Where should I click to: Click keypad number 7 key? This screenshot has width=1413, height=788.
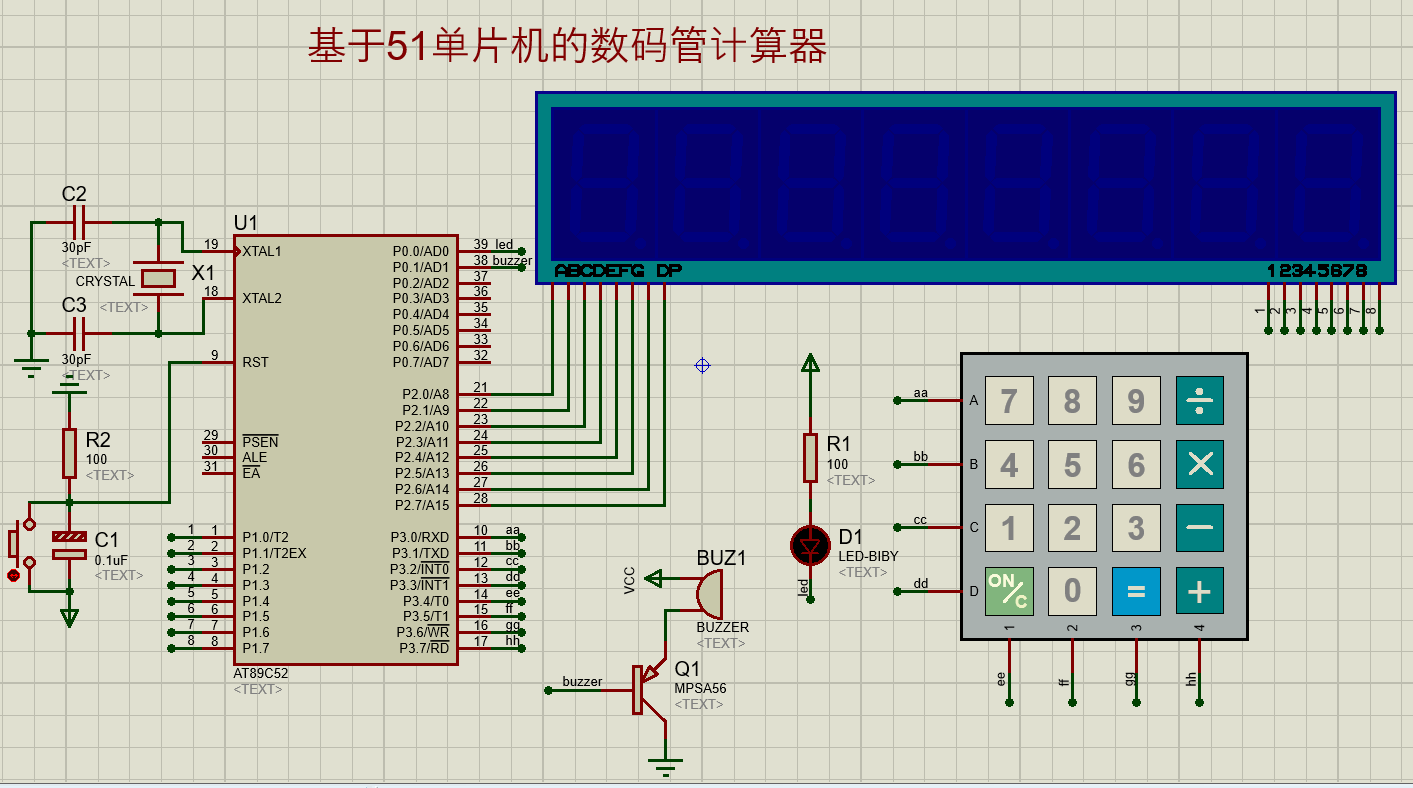1009,401
